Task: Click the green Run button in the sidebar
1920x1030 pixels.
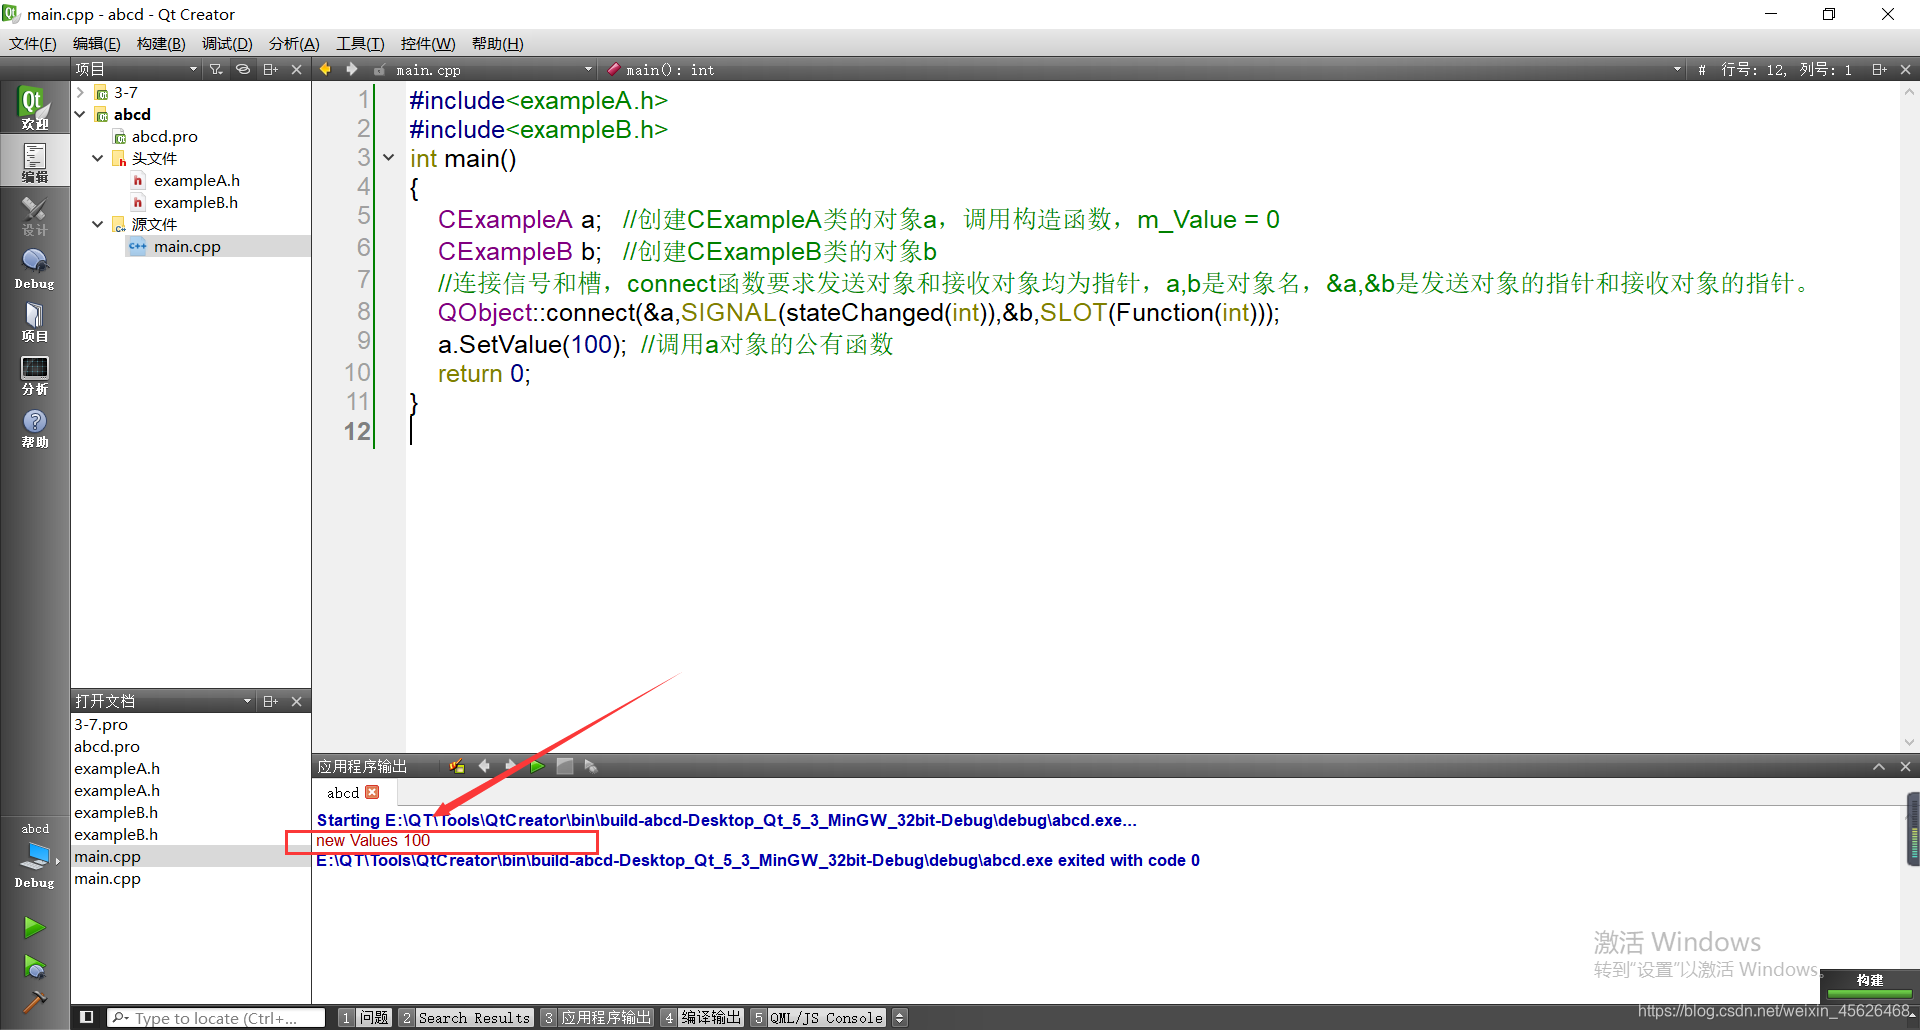Action: coord(34,927)
